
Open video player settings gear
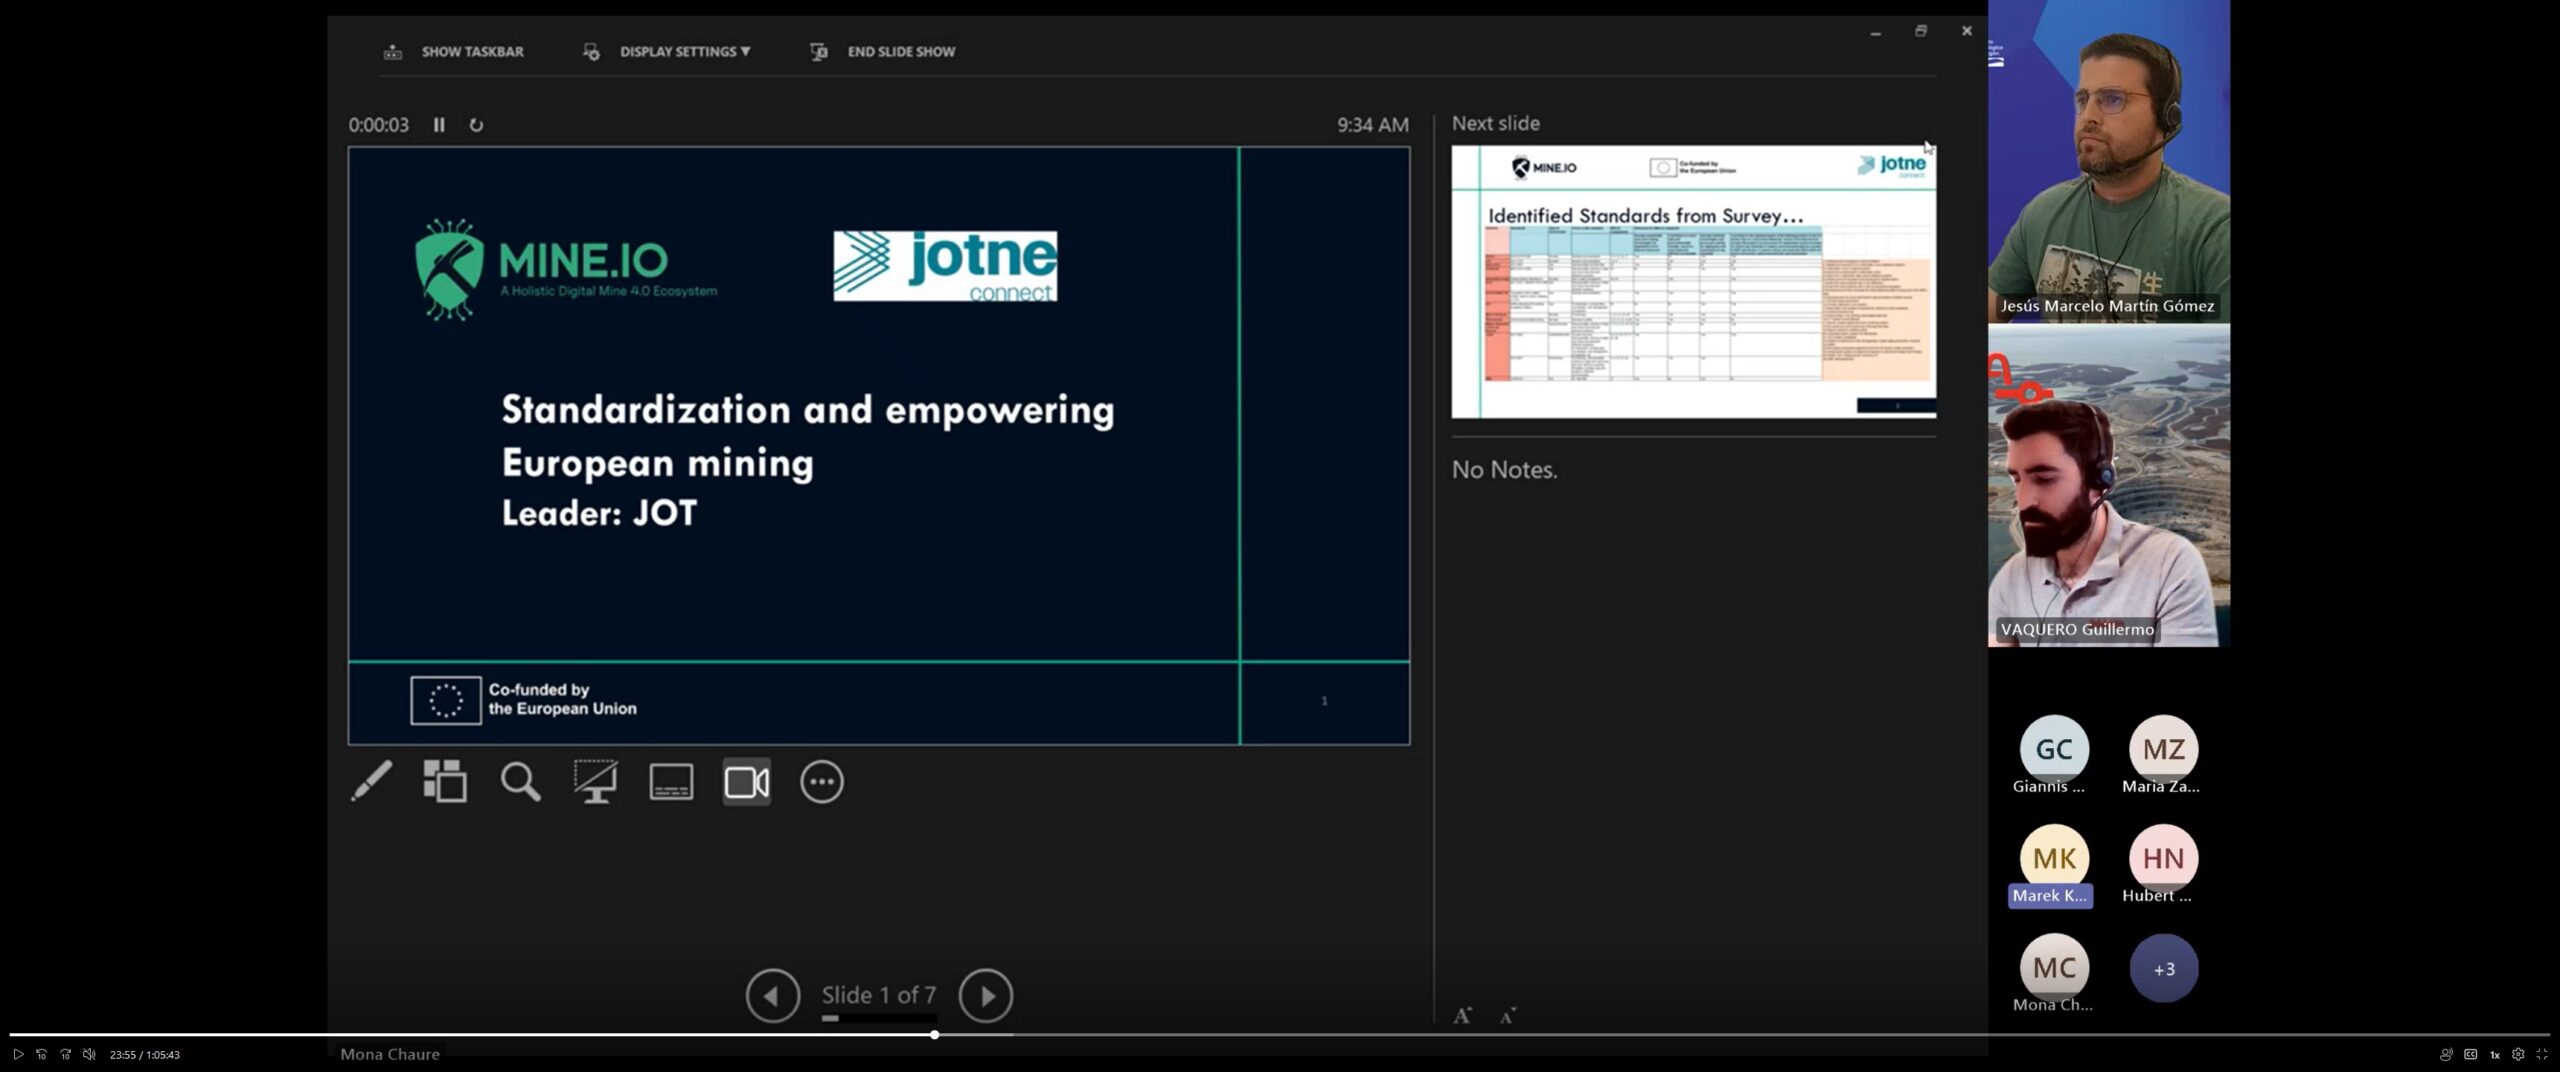(x=2518, y=1054)
